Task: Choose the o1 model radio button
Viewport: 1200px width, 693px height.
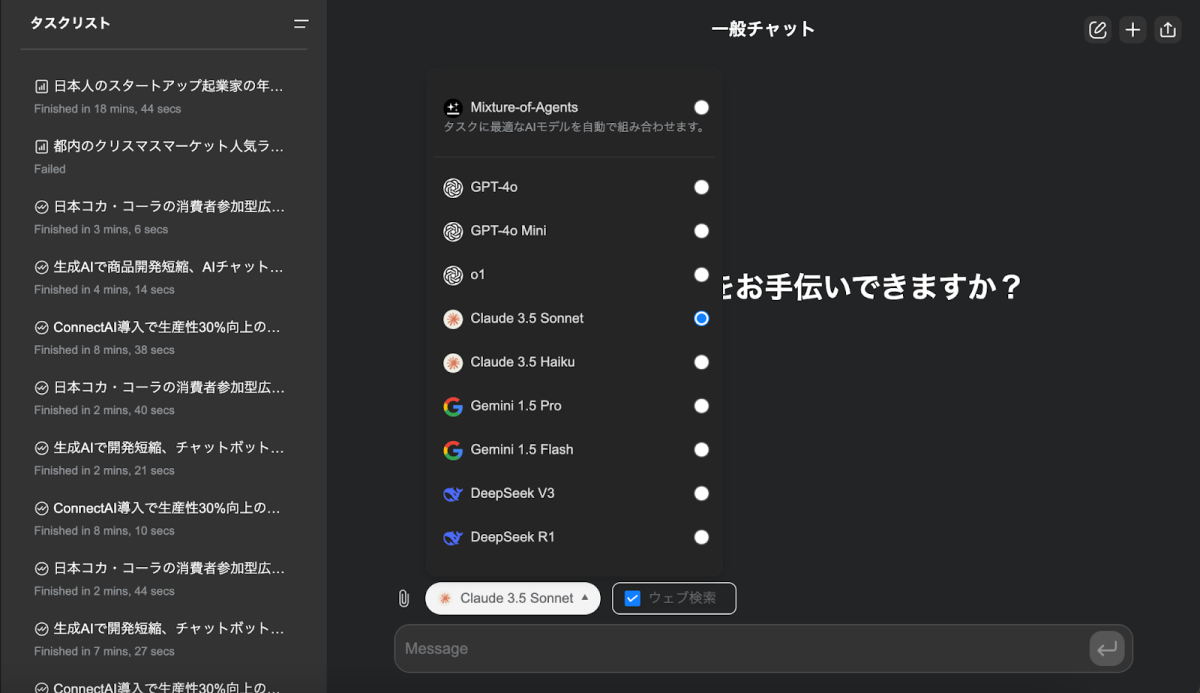Action: coord(701,274)
